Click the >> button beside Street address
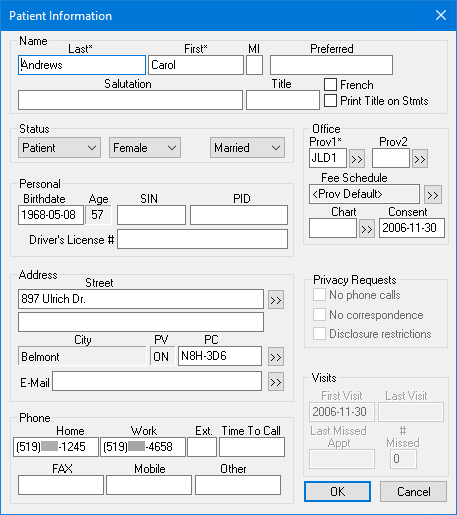This screenshot has width=457, height=515. click(x=276, y=300)
